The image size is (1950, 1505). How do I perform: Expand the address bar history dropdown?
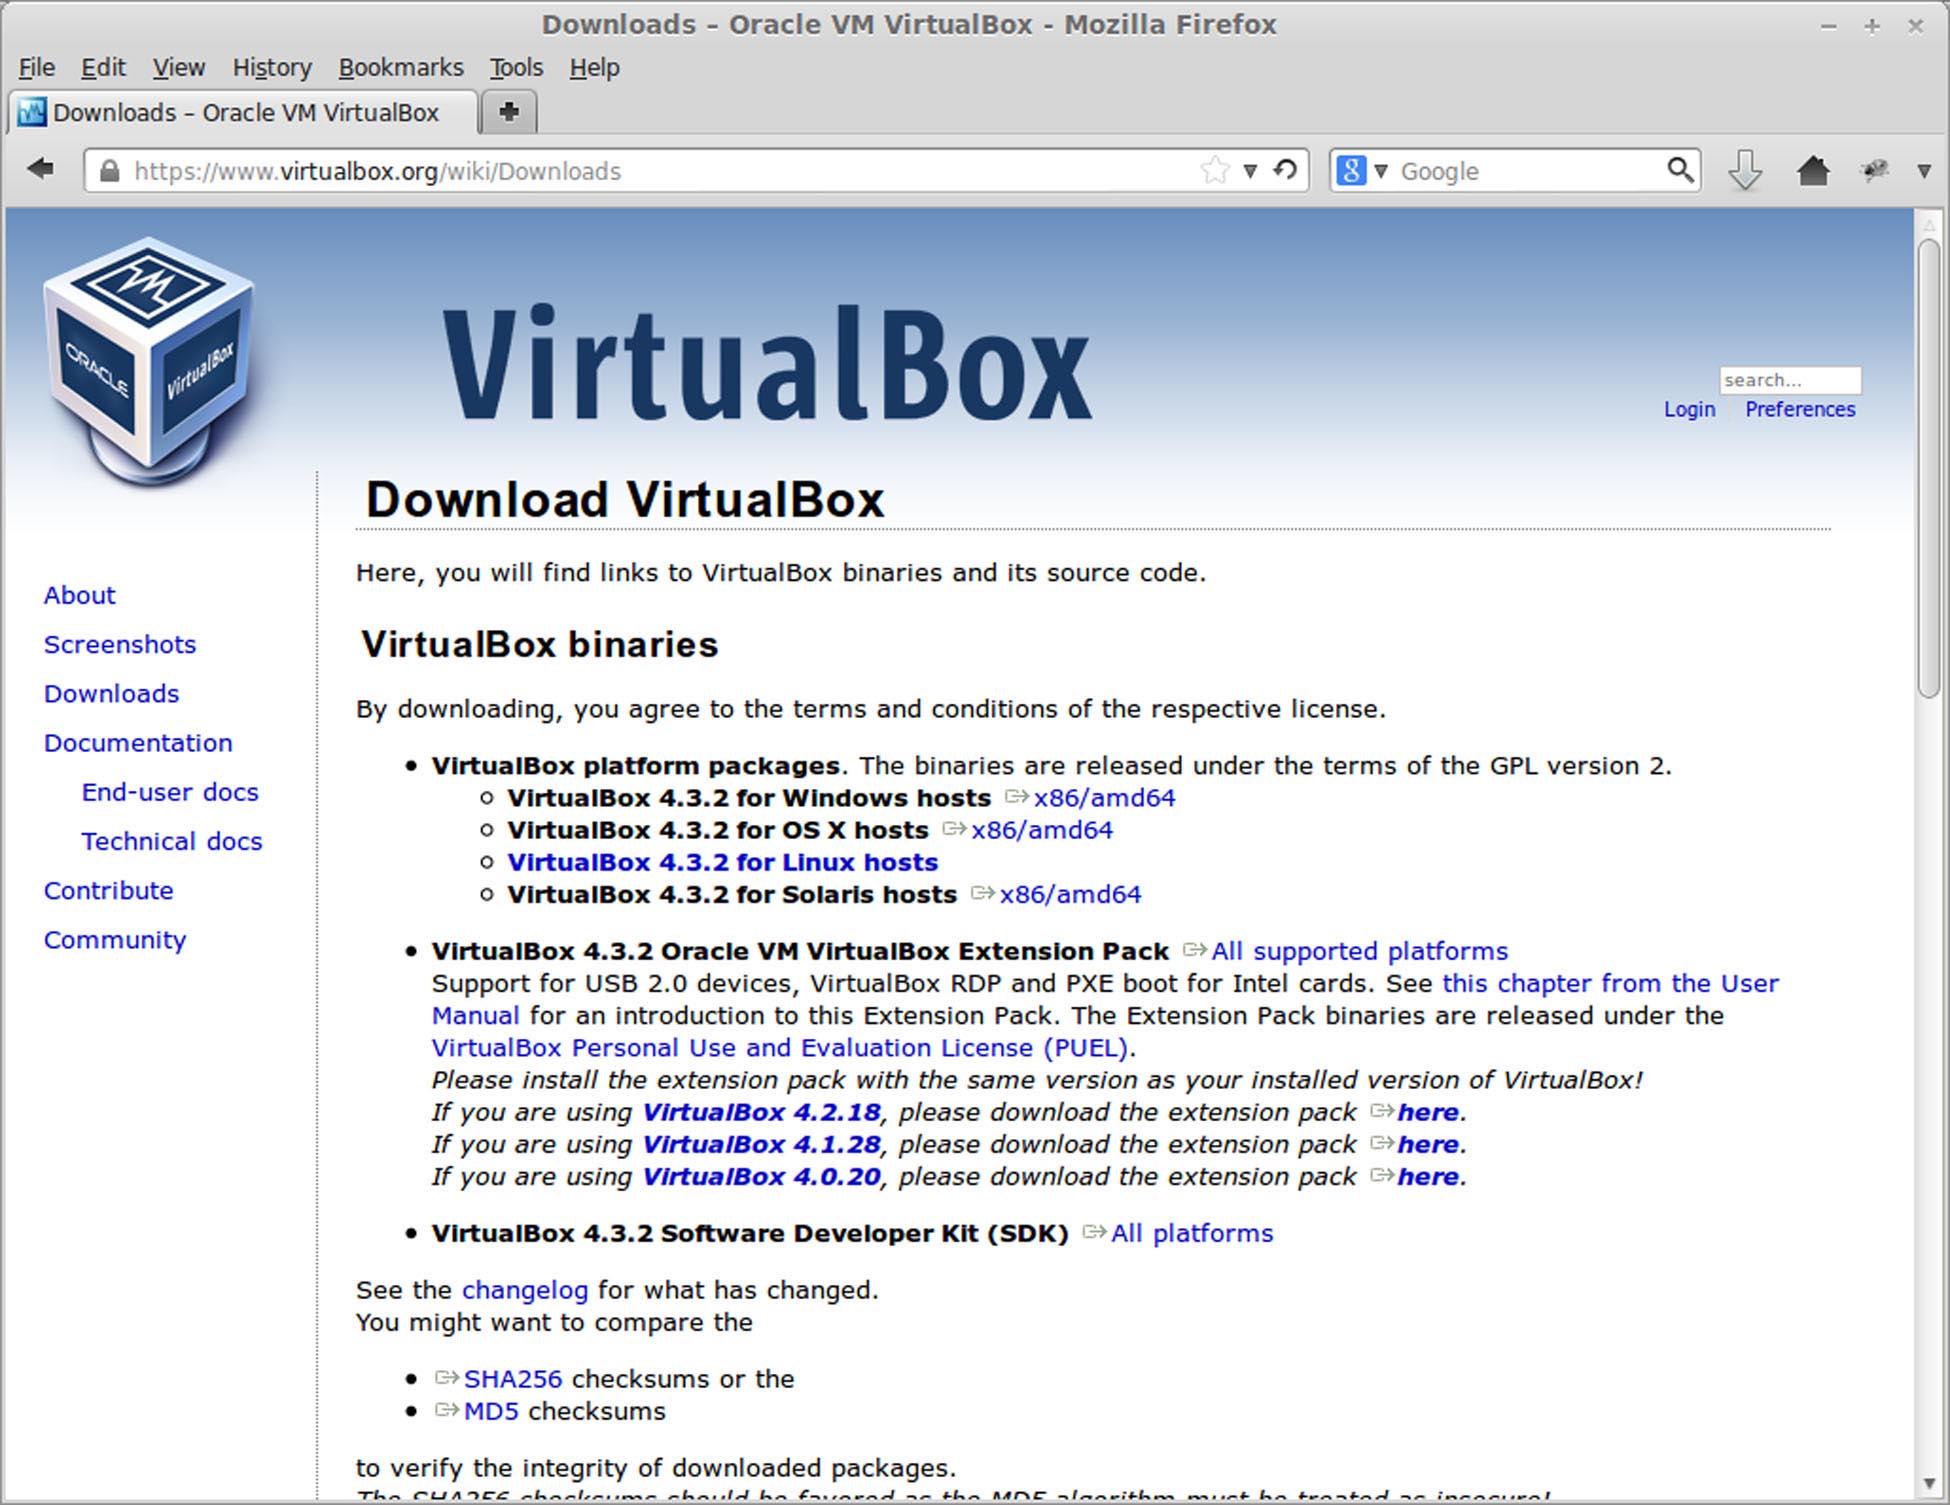(1251, 170)
